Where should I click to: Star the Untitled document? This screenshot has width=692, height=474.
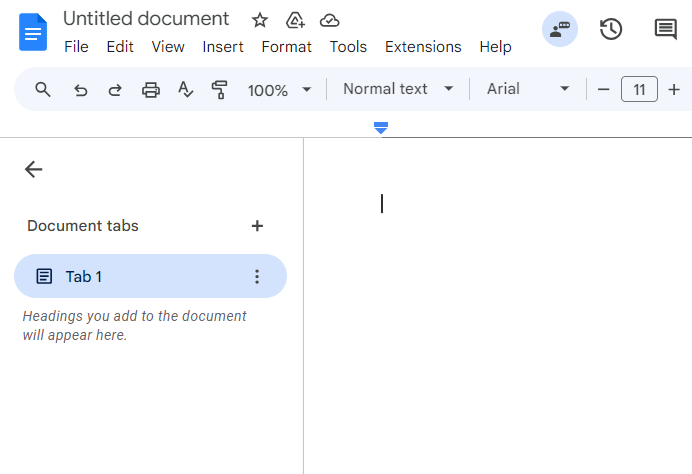260,20
